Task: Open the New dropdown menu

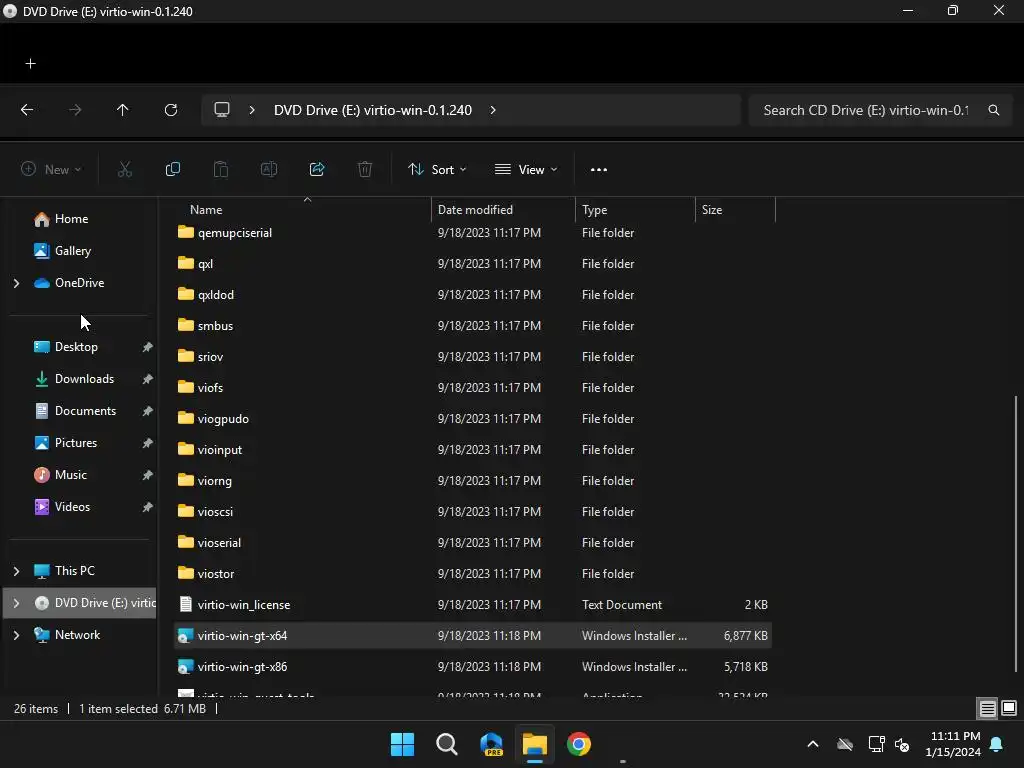Action: click(x=51, y=169)
